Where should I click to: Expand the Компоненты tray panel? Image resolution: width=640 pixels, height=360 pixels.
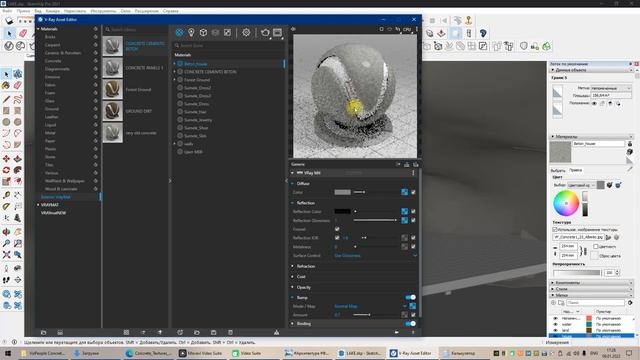click(x=591, y=282)
